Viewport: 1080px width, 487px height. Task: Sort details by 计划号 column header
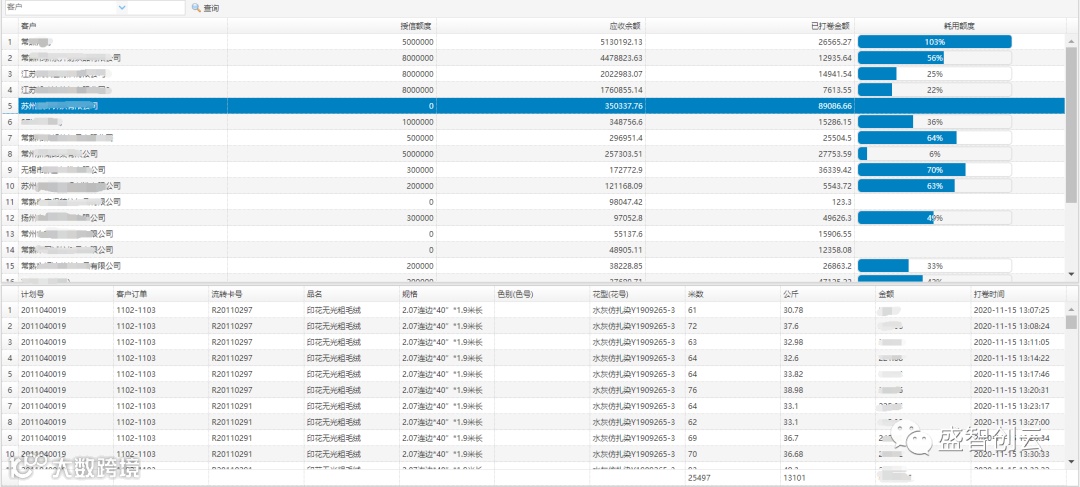tap(32, 293)
